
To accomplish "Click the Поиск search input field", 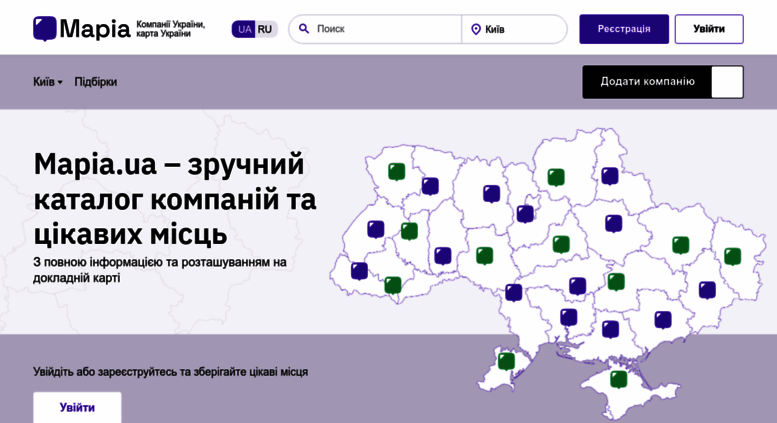I will 375,29.
